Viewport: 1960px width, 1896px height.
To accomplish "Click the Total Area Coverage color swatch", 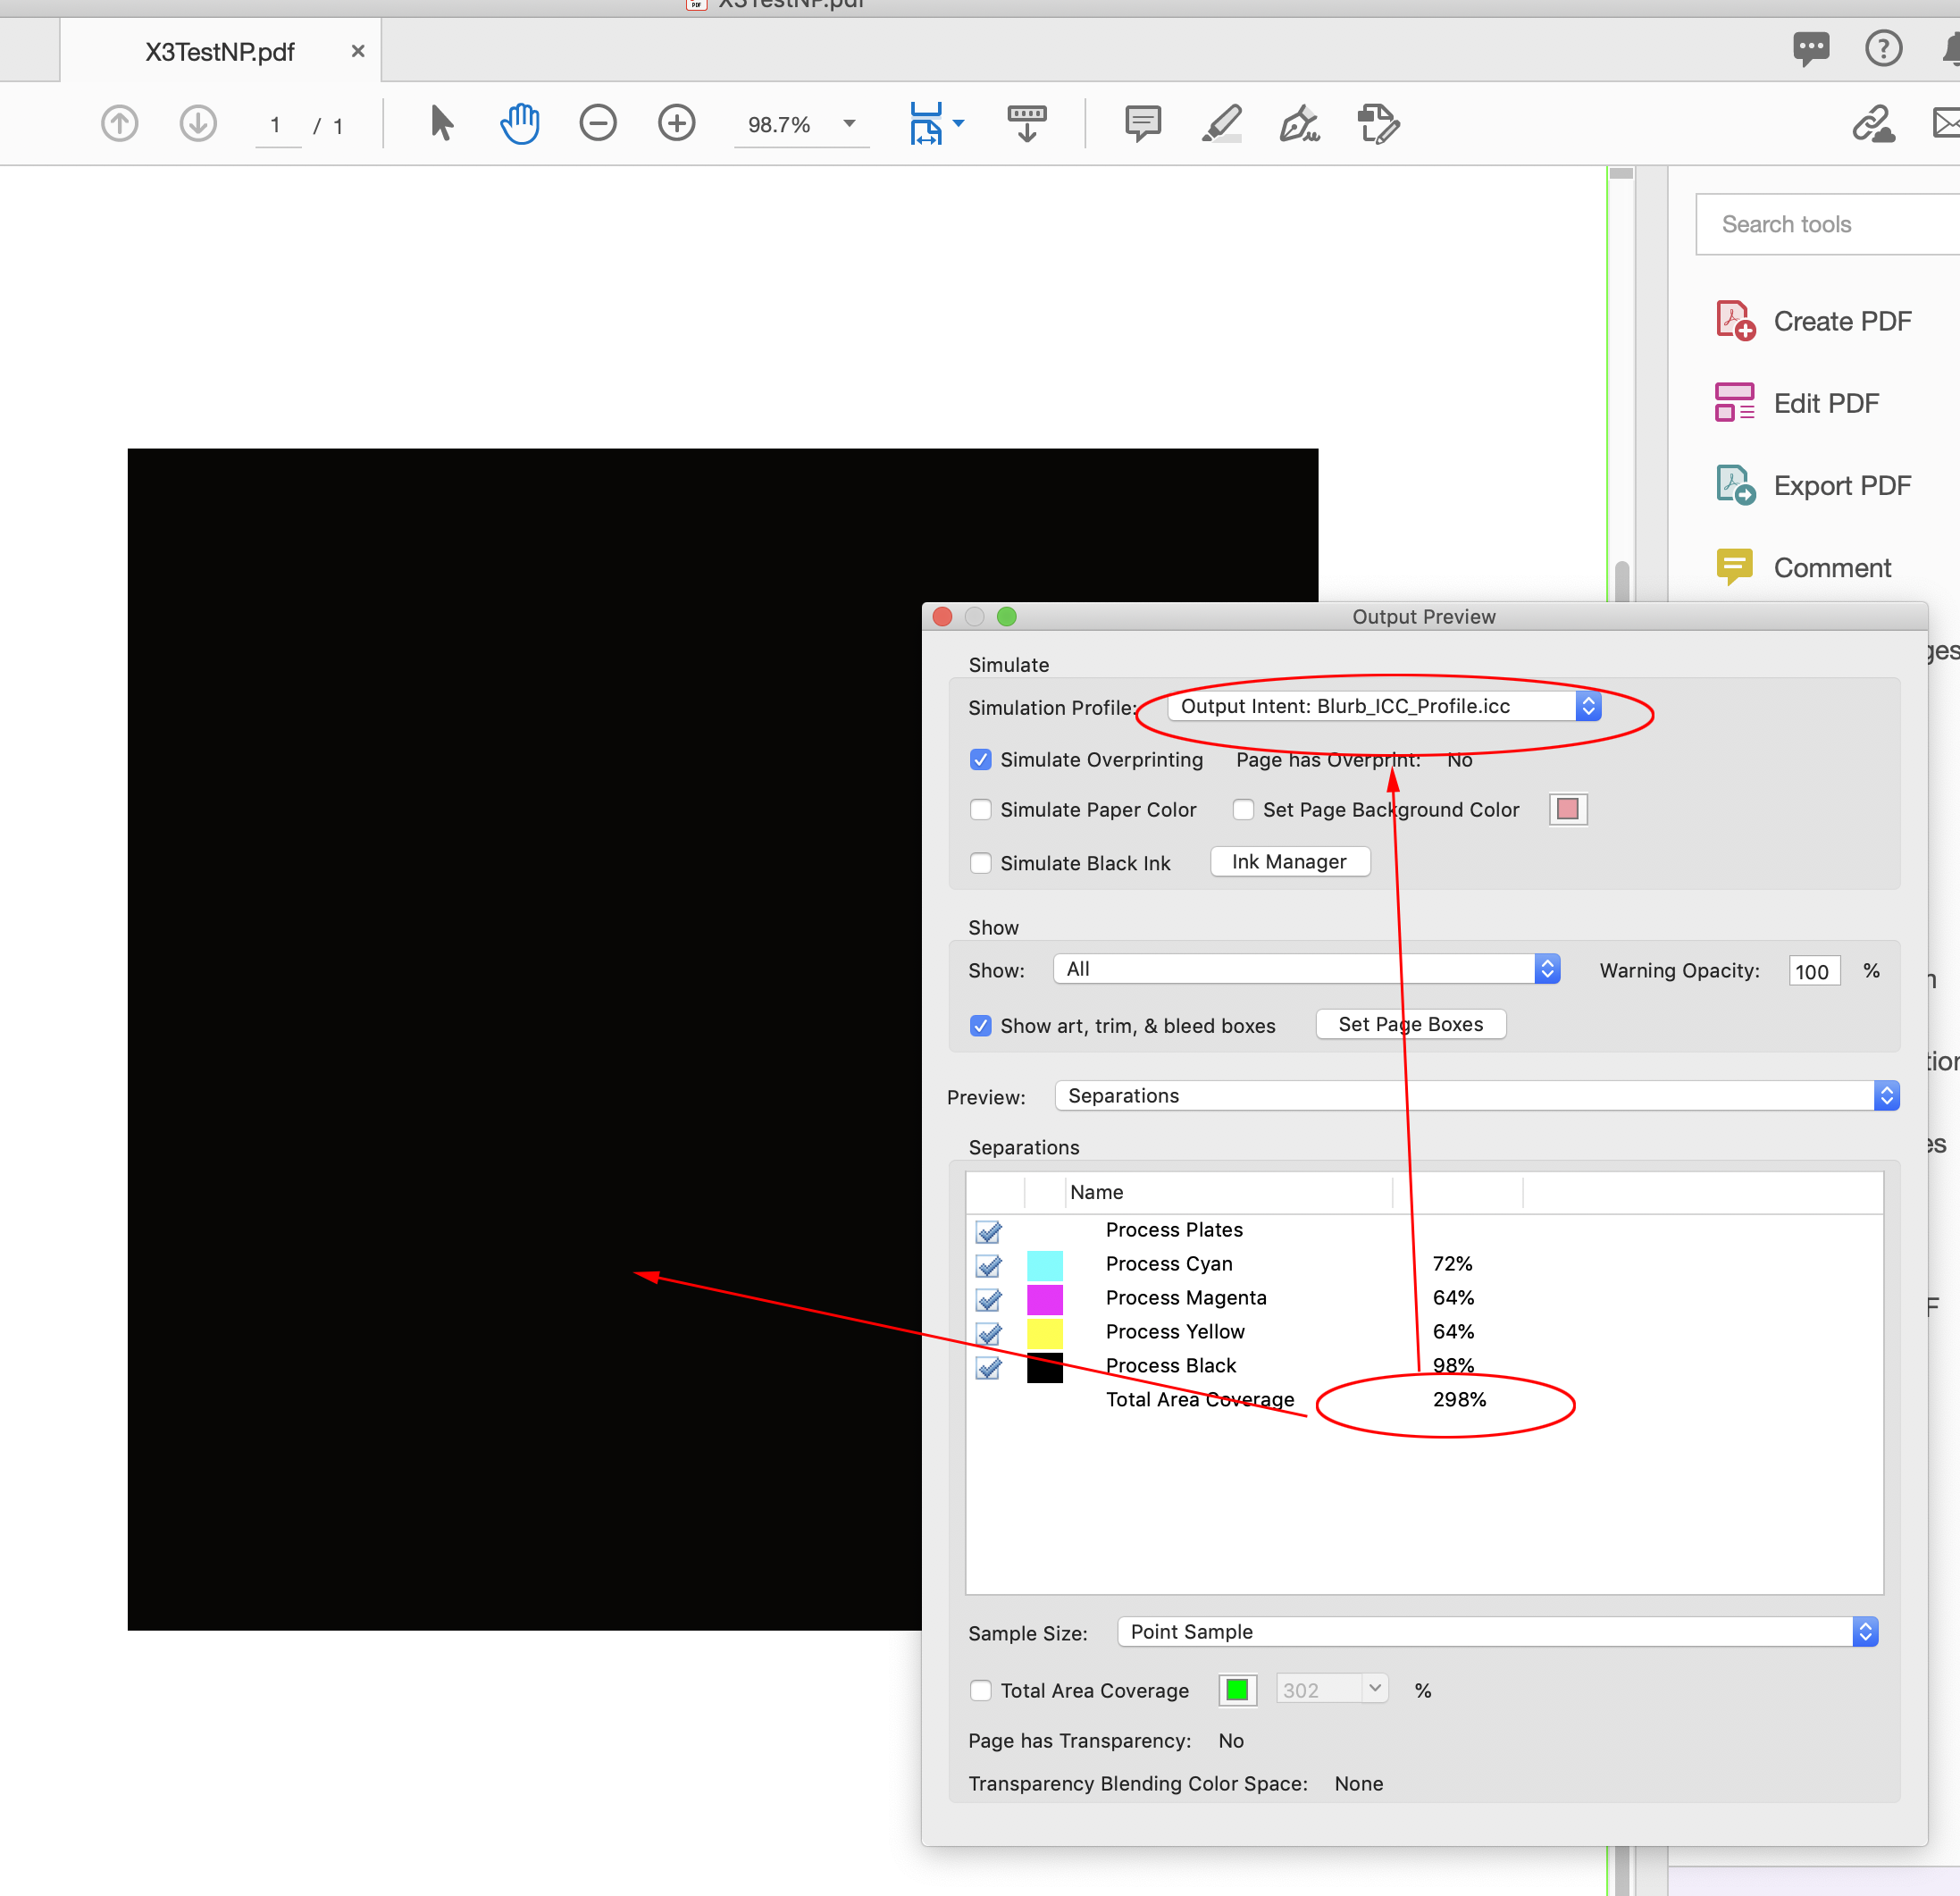I will coord(1239,1690).
